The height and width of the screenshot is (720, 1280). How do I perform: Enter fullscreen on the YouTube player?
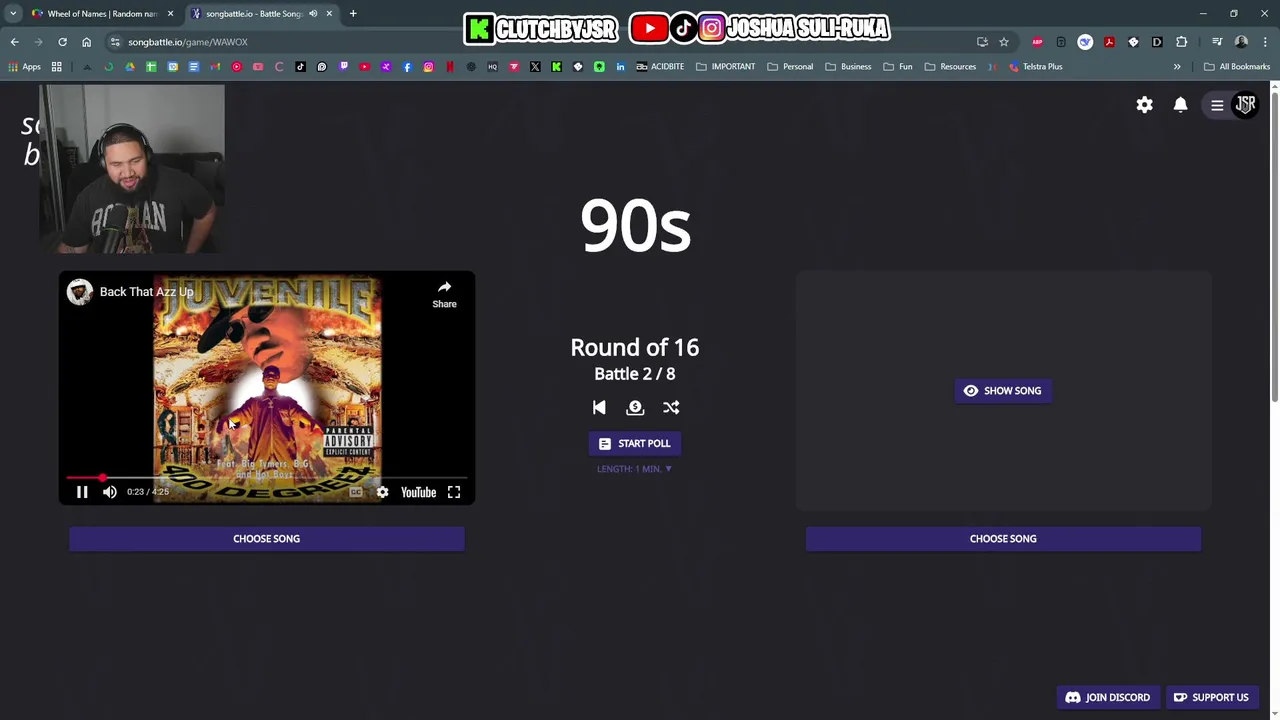click(x=454, y=492)
